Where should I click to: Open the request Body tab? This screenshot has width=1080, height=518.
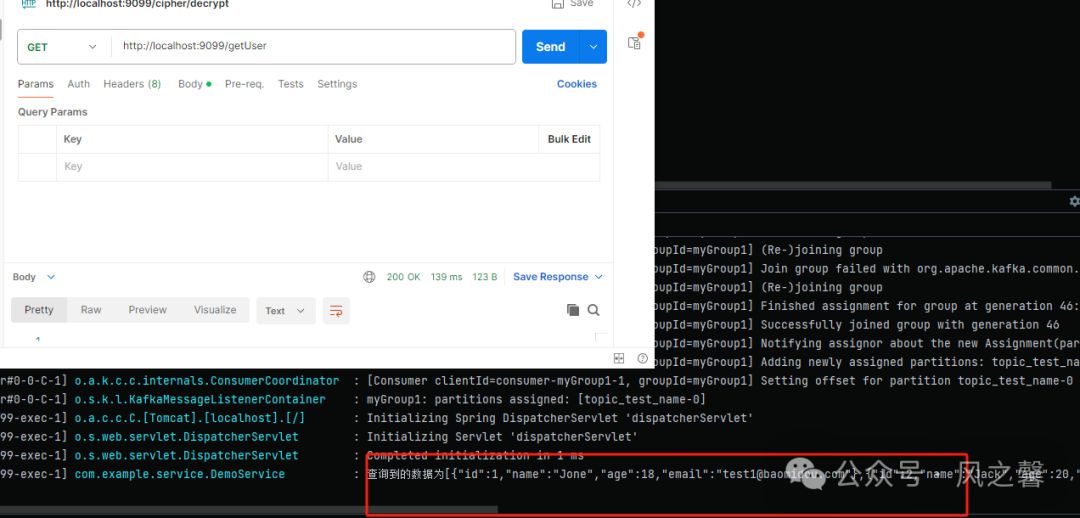click(194, 84)
